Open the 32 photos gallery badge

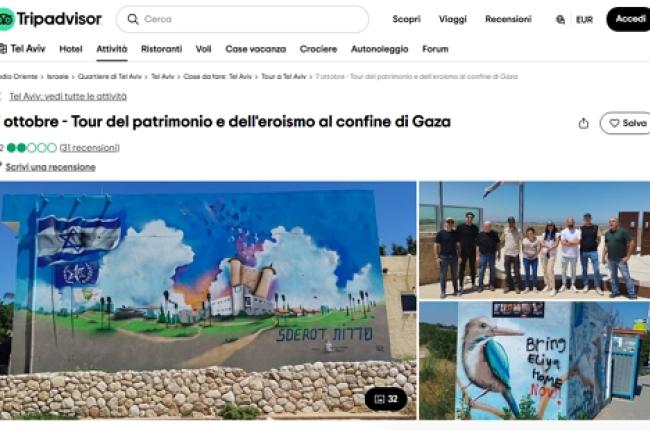click(386, 399)
